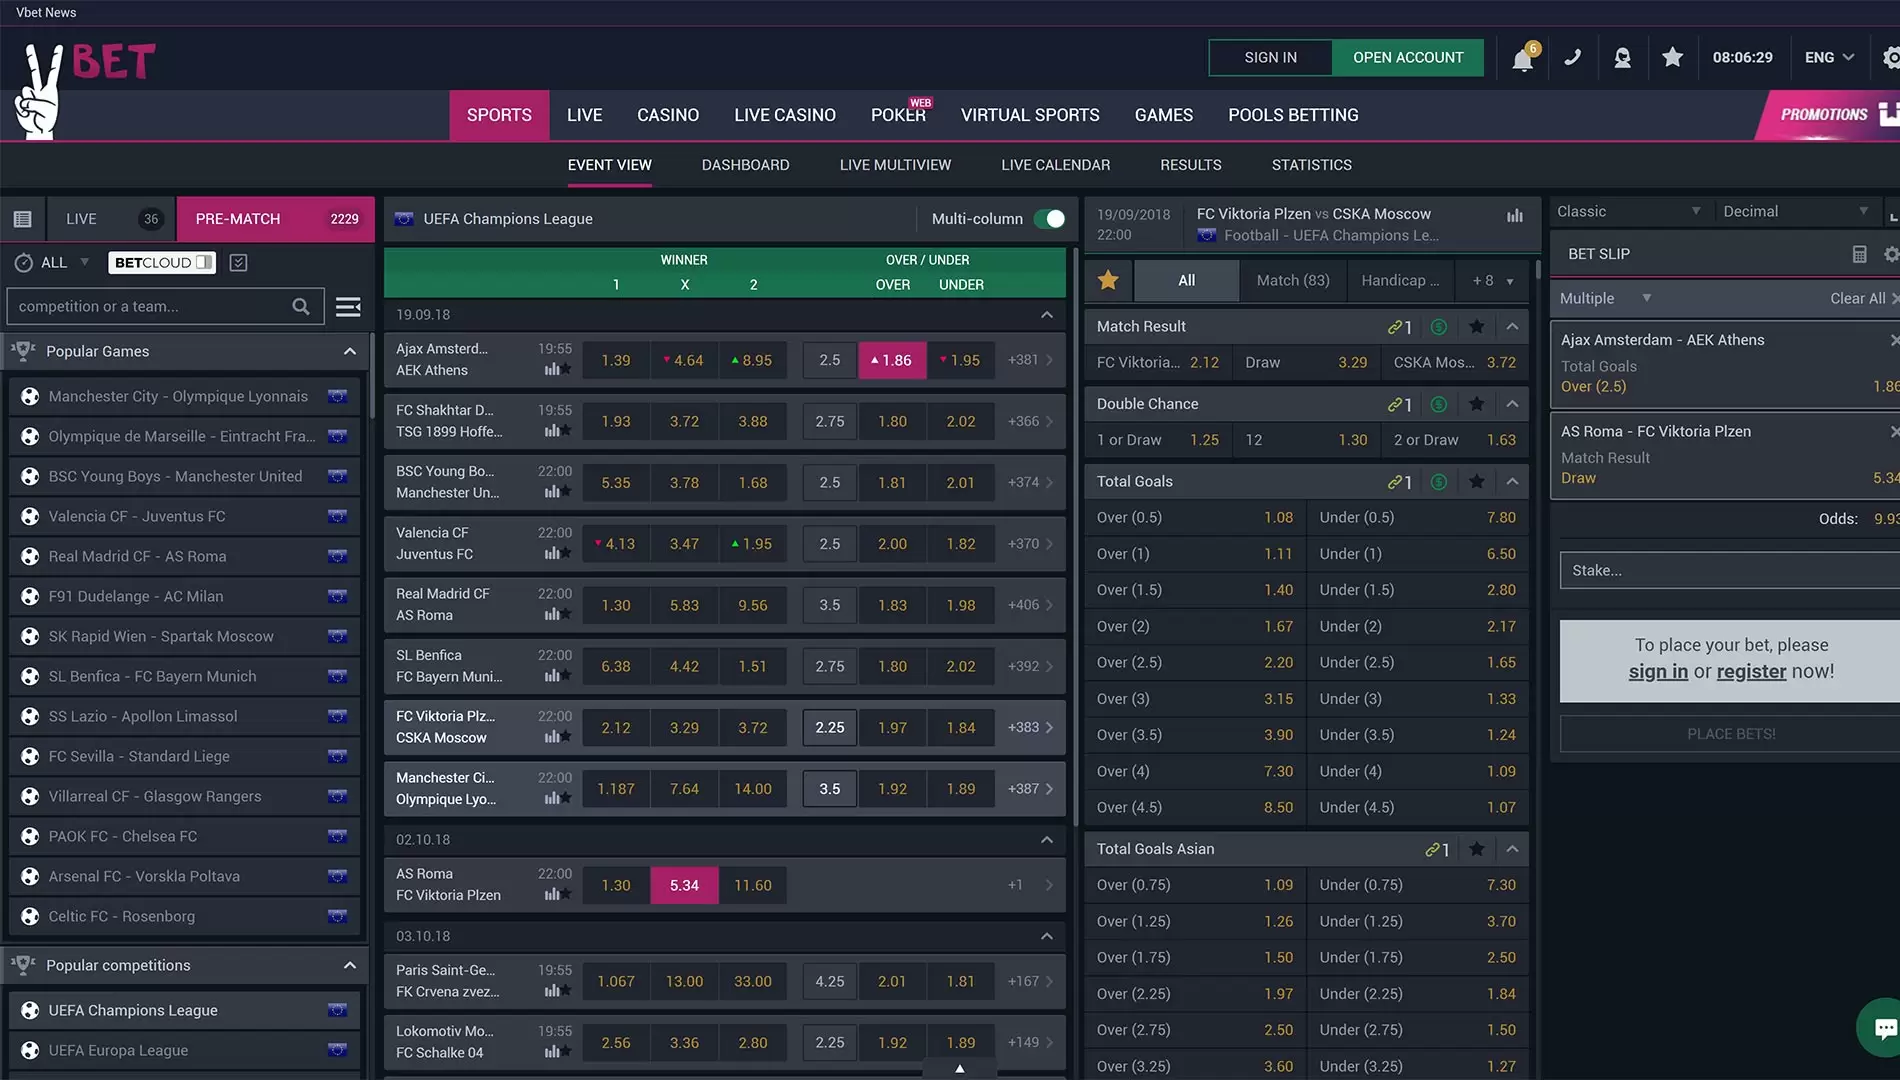Open the CASINO menu item

click(x=668, y=115)
